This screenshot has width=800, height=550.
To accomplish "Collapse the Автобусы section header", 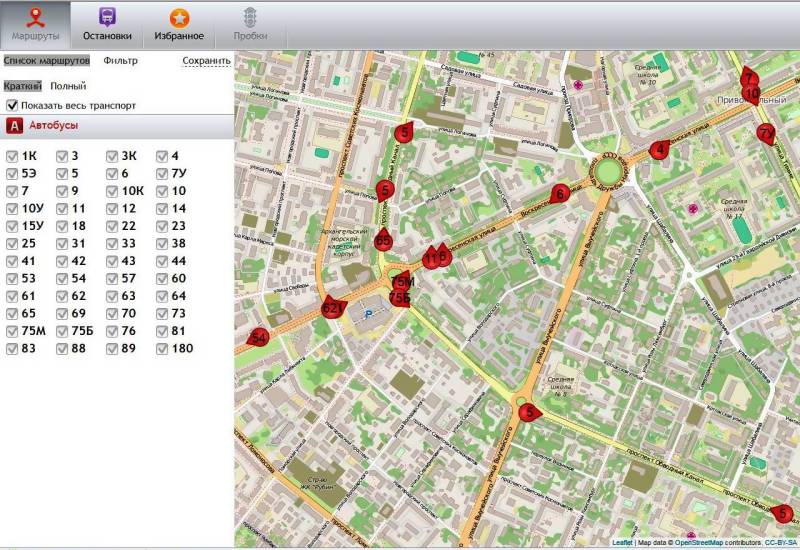I will [117, 127].
